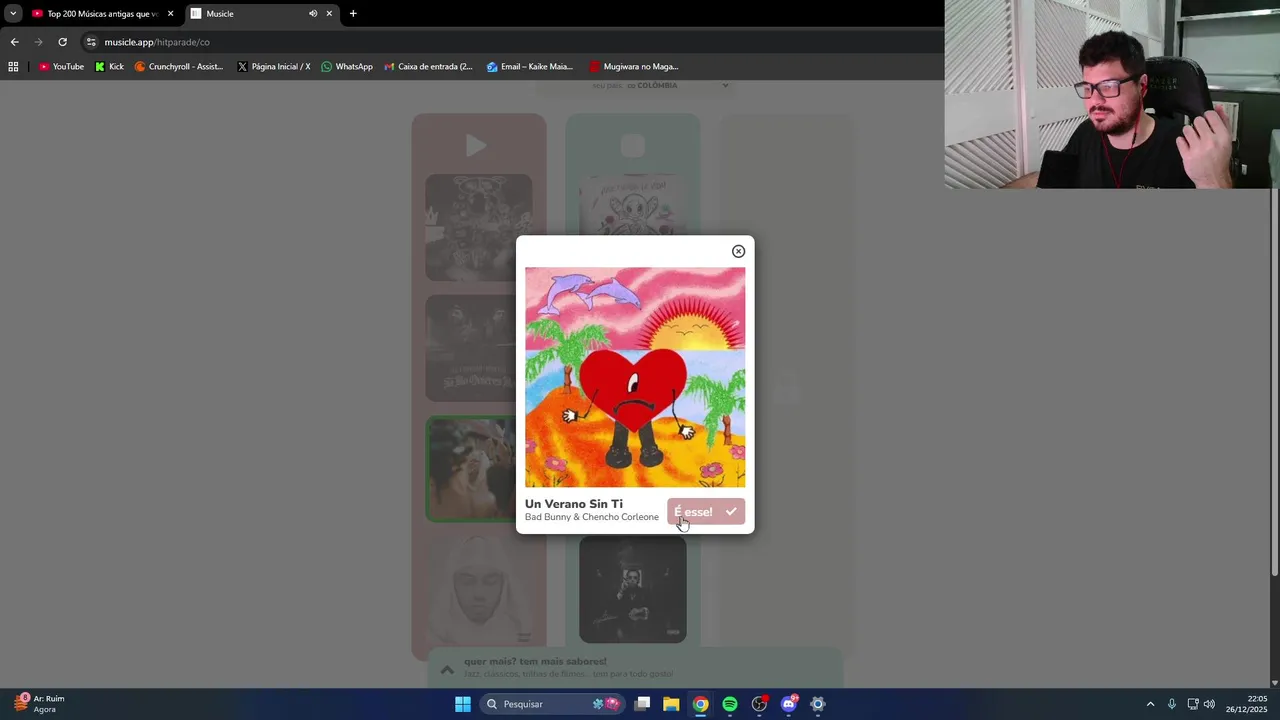Image resolution: width=1280 pixels, height=720 pixels.
Task: Open the clock and date 26/12/2025
Action: pos(1246,704)
